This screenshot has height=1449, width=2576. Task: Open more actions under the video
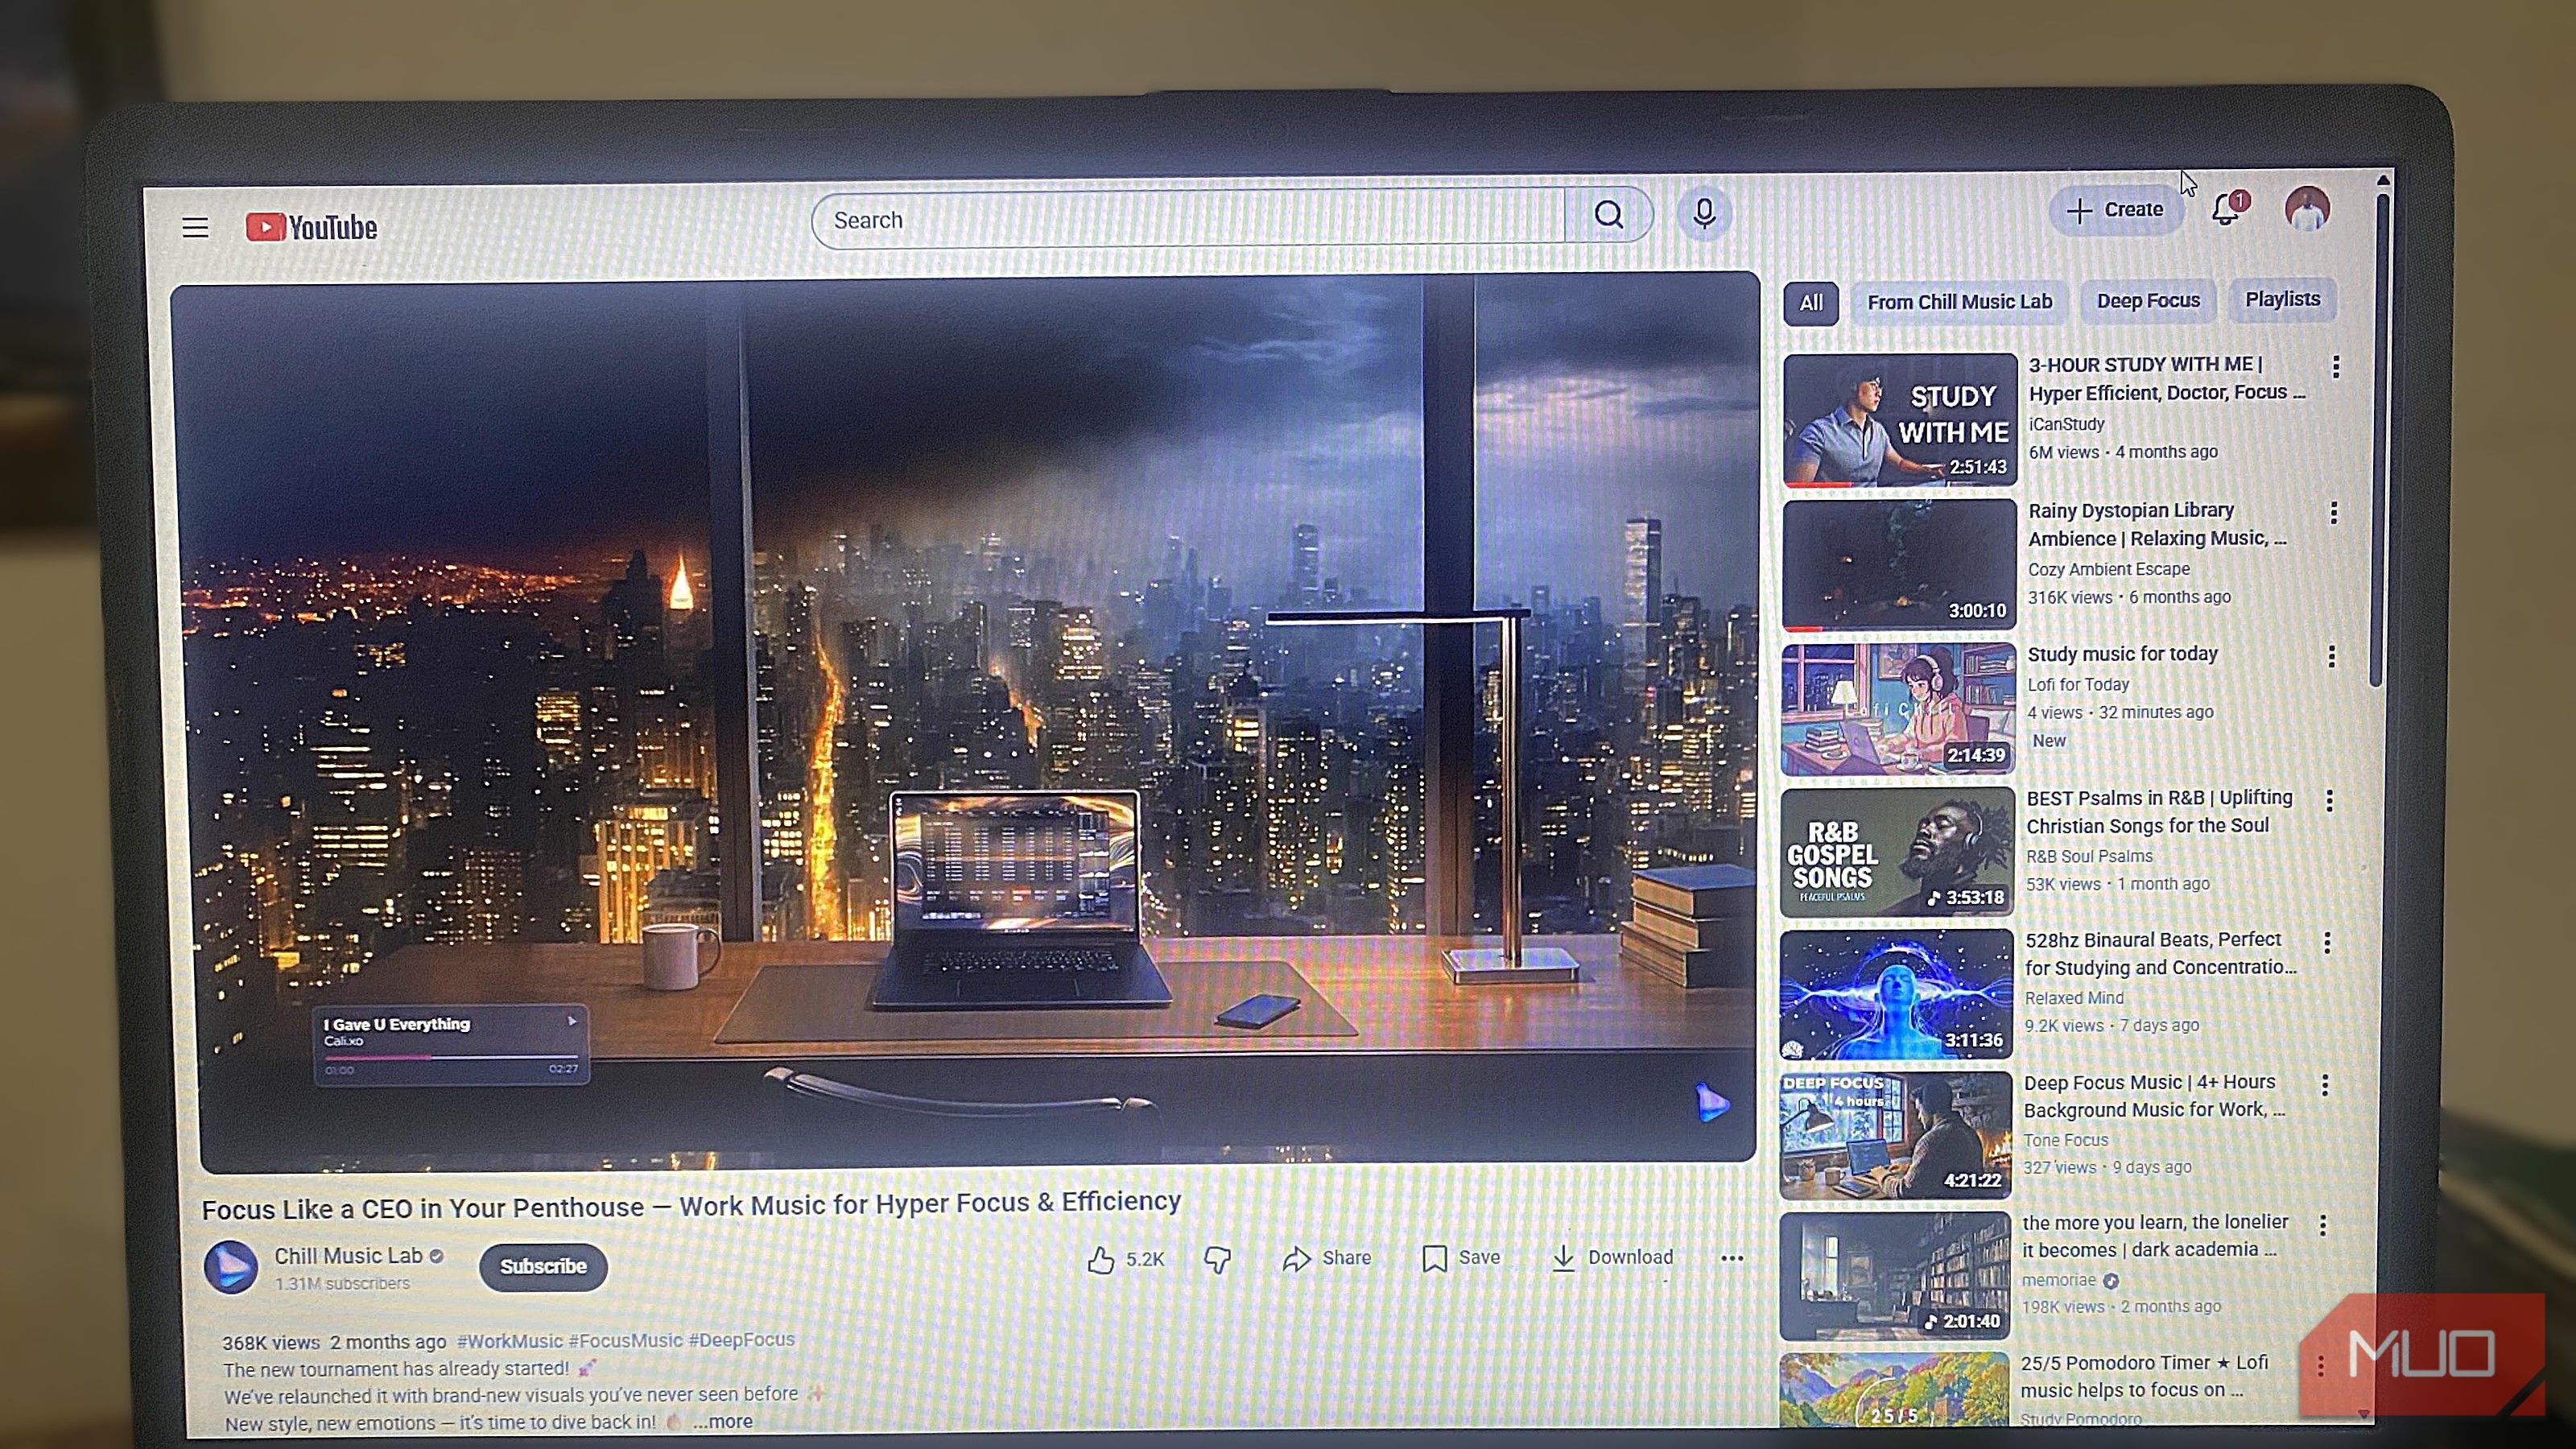pos(1732,1258)
